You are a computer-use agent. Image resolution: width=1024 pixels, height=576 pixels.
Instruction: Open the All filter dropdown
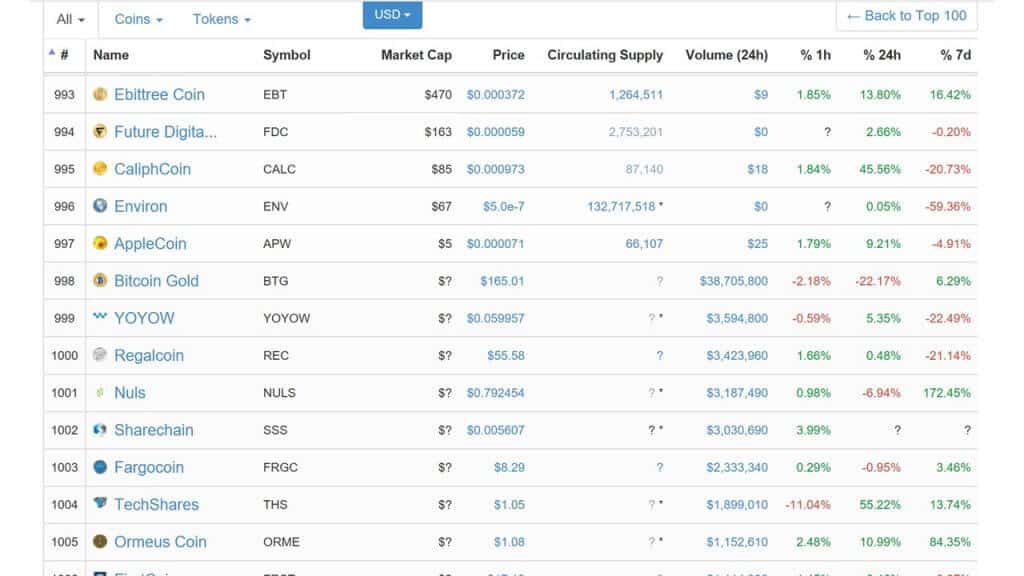[x=71, y=20]
